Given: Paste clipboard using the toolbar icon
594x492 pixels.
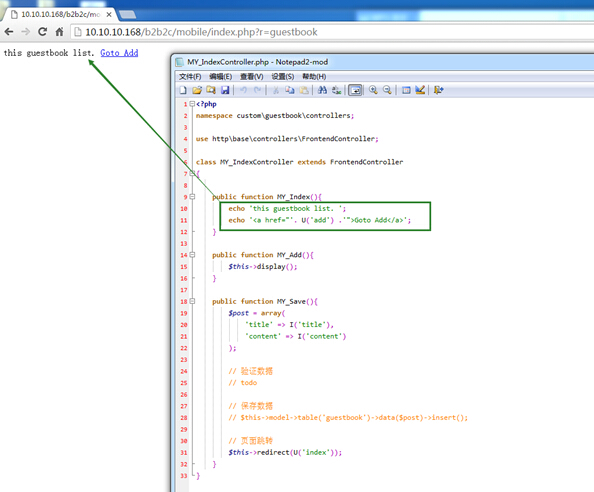Looking at the screenshot, I should pyautogui.click(x=304, y=90).
